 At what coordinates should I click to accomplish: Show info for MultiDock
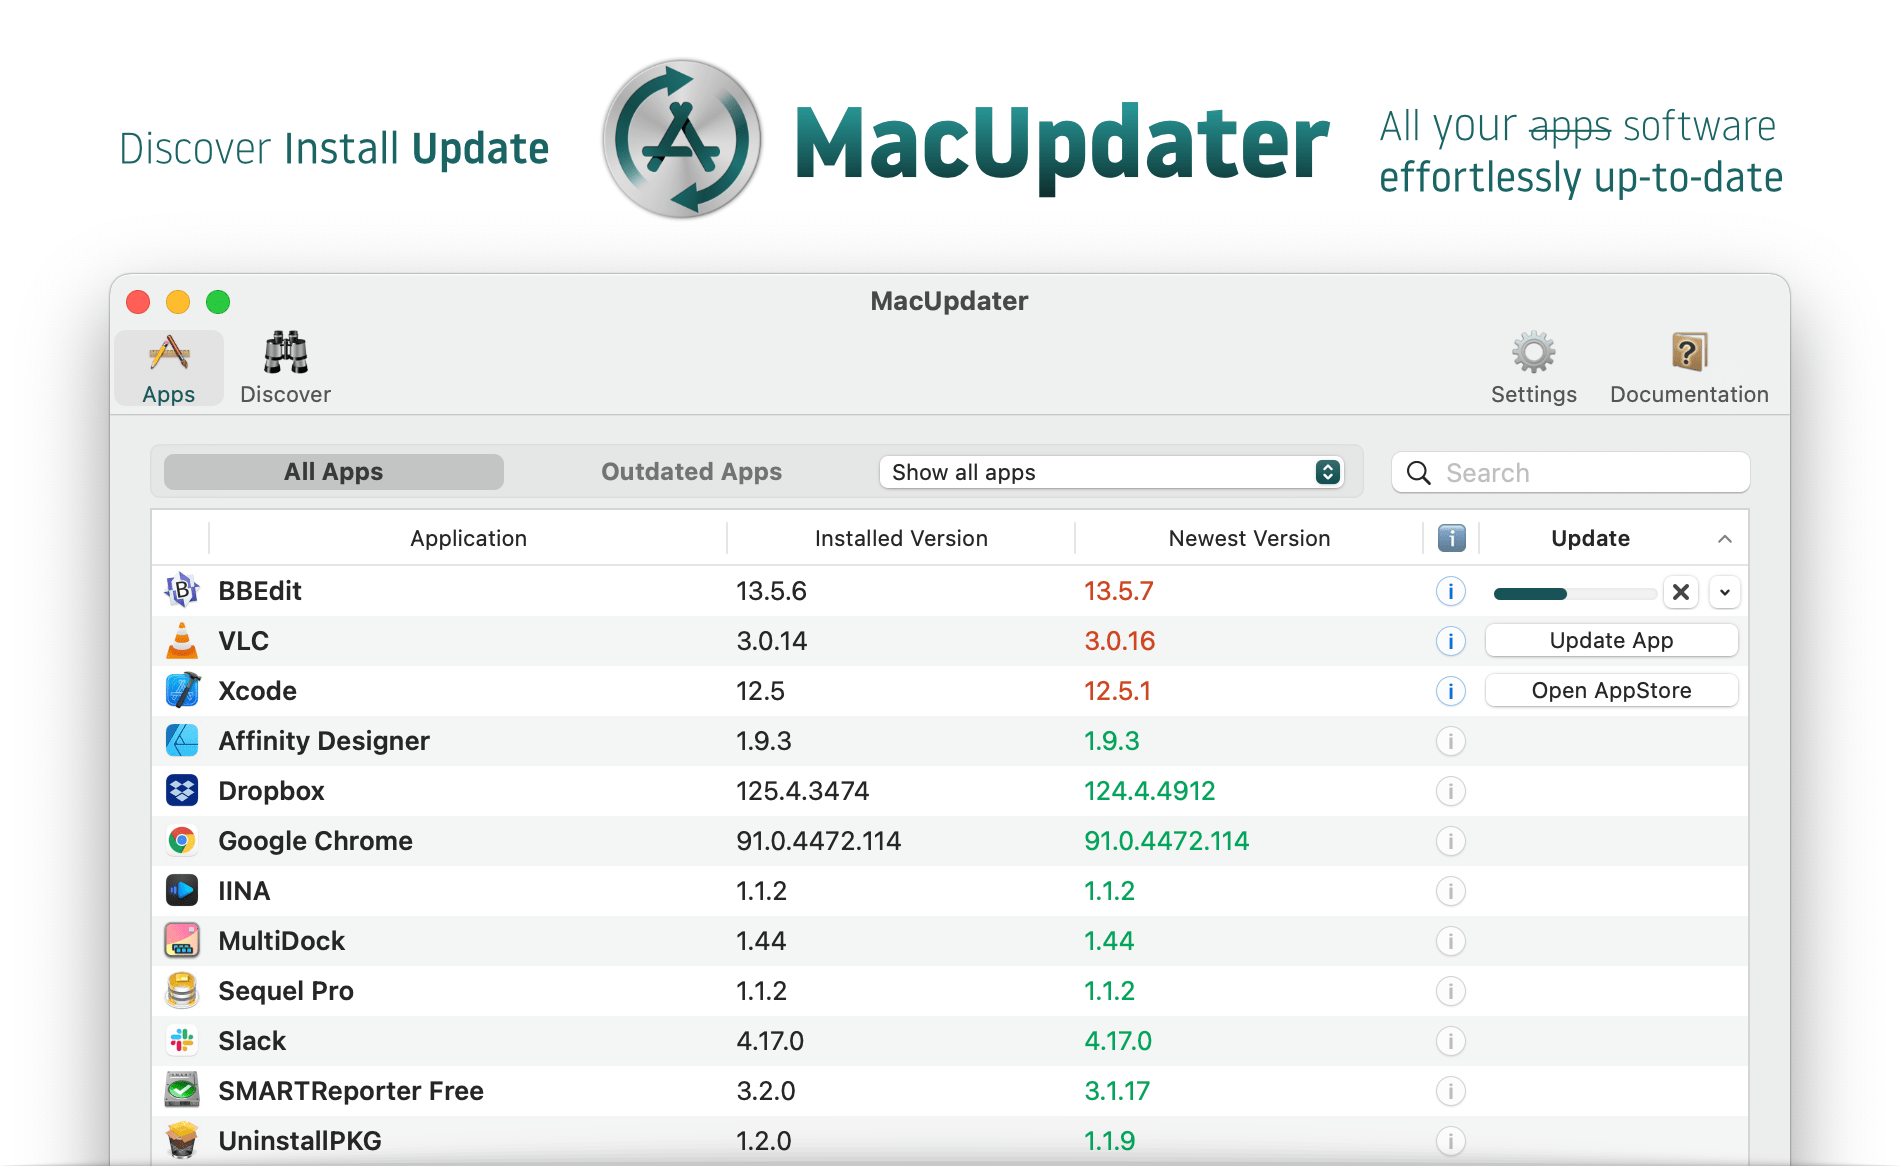click(x=1451, y=941)
